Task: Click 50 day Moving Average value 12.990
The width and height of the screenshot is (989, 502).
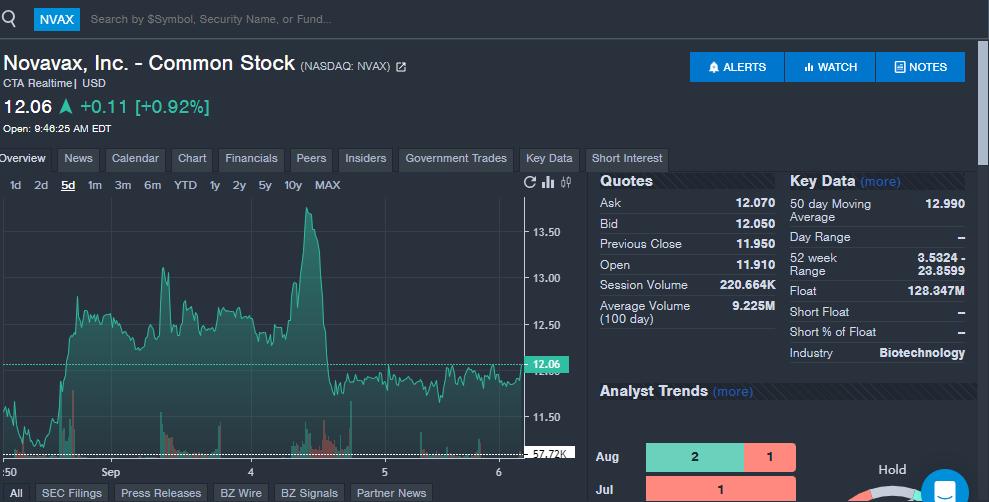Action: point(945,204)
